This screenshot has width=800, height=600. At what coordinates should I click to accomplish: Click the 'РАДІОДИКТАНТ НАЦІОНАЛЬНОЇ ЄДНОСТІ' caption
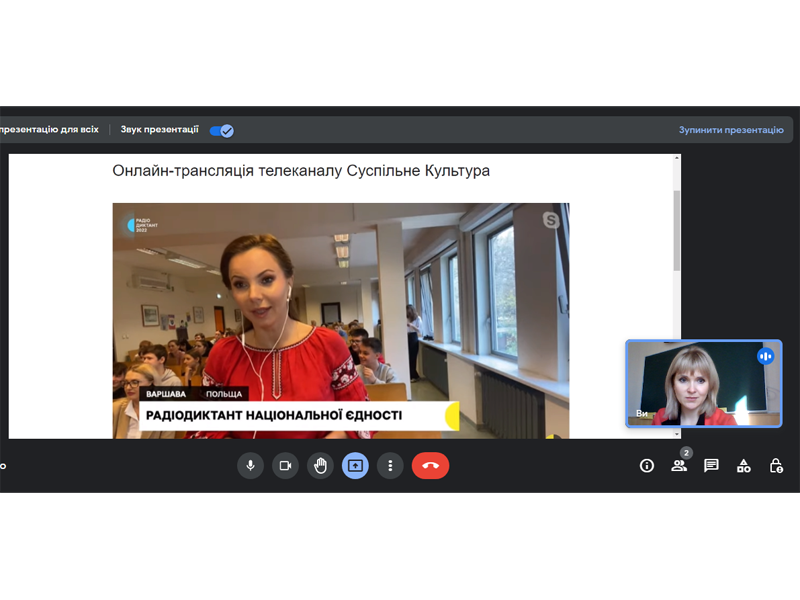tap(274, 415)
